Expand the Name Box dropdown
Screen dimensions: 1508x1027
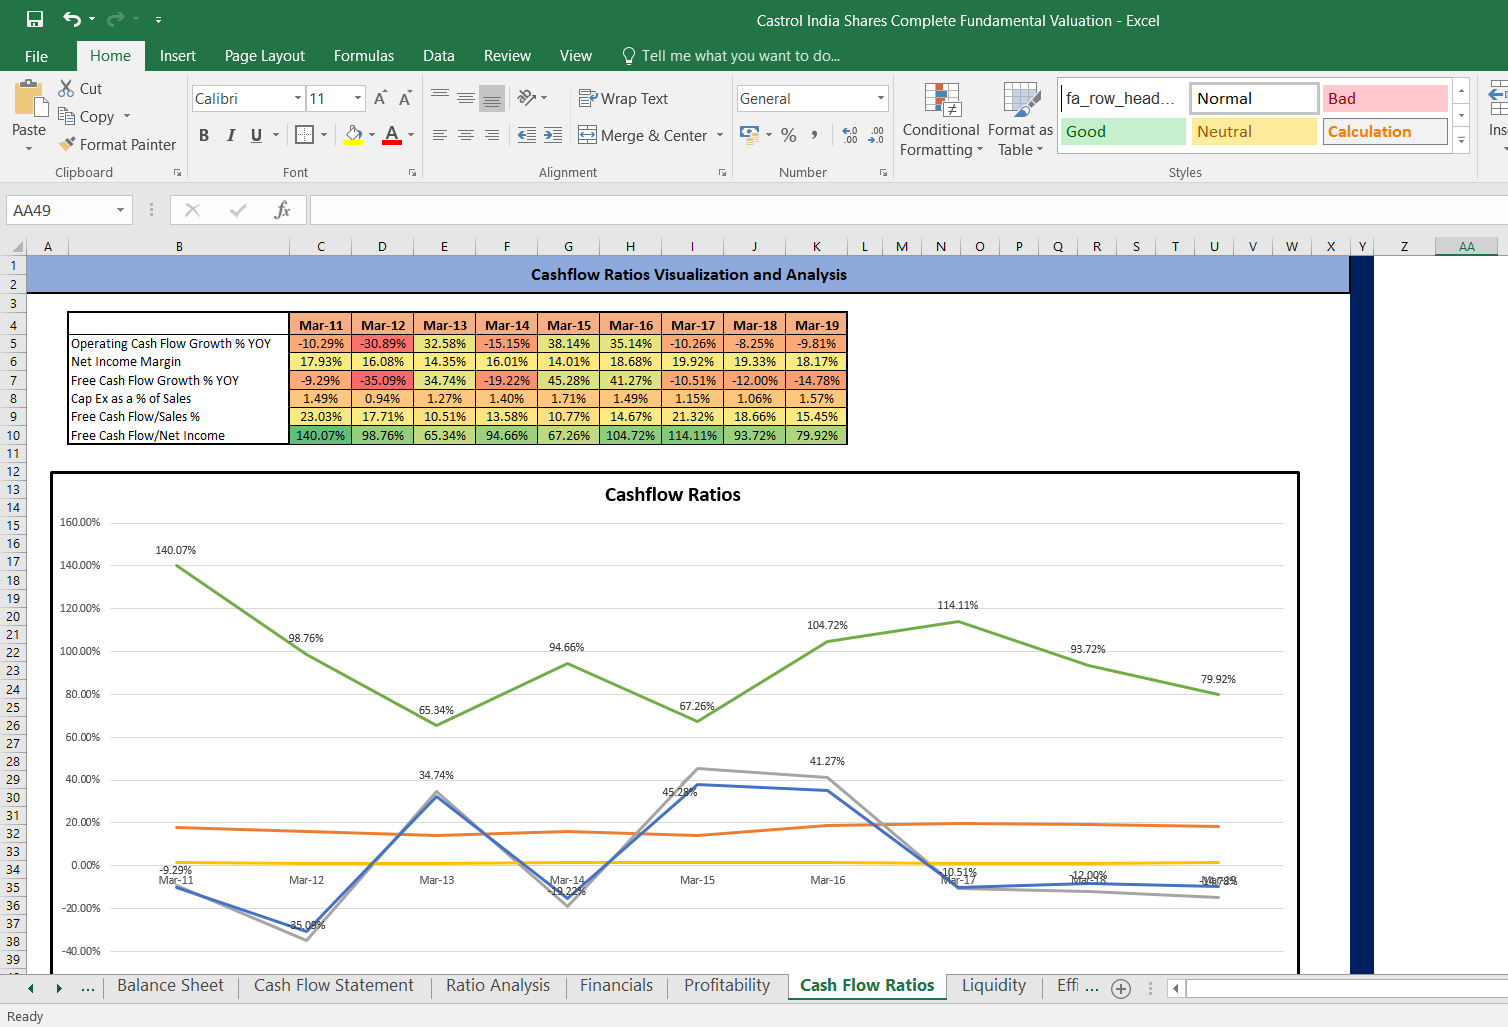[x=120, y=210]
